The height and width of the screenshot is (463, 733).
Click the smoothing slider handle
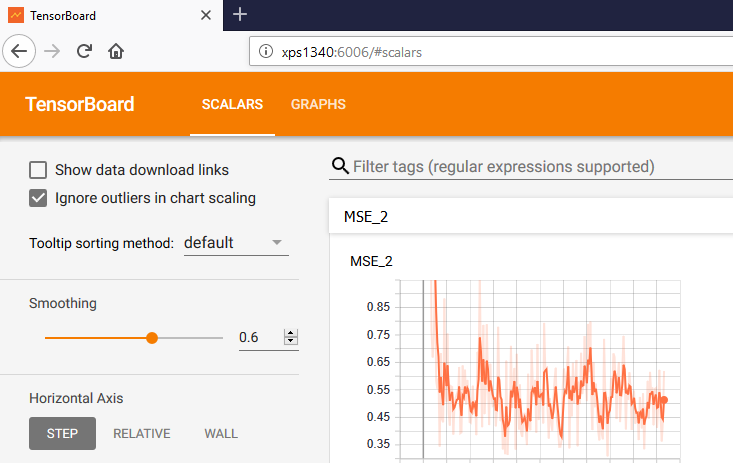coord(151,338)
